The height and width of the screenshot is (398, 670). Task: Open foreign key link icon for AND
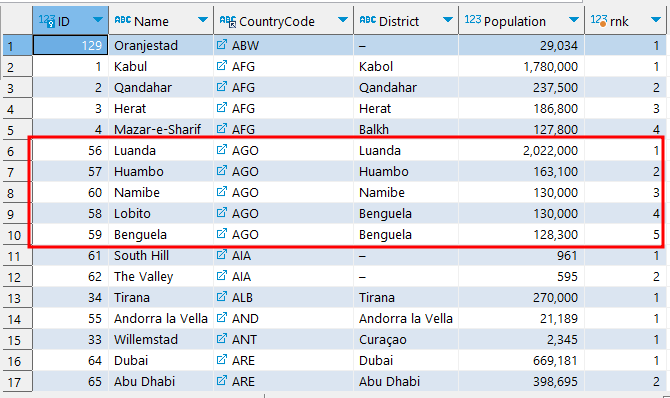[222, 318]
